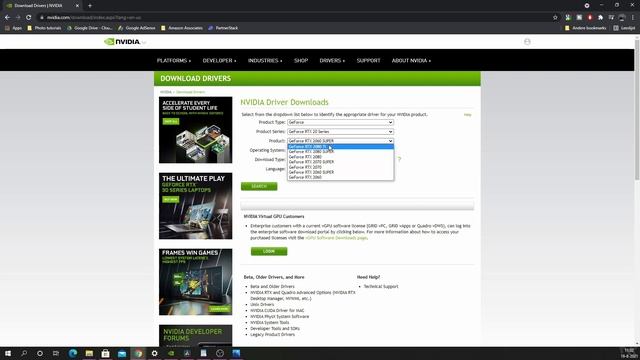Open the Google AdSense bookmark

(x=136, y=28)
